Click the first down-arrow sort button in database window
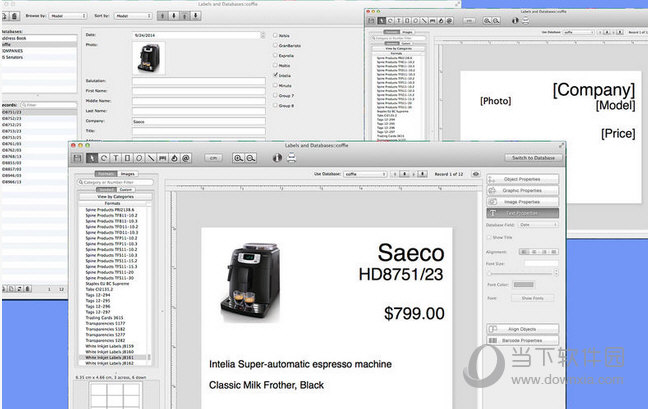 174,16
